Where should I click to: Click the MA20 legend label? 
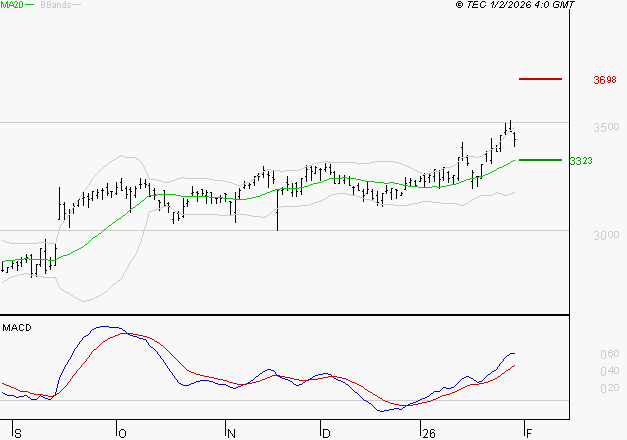12,5
